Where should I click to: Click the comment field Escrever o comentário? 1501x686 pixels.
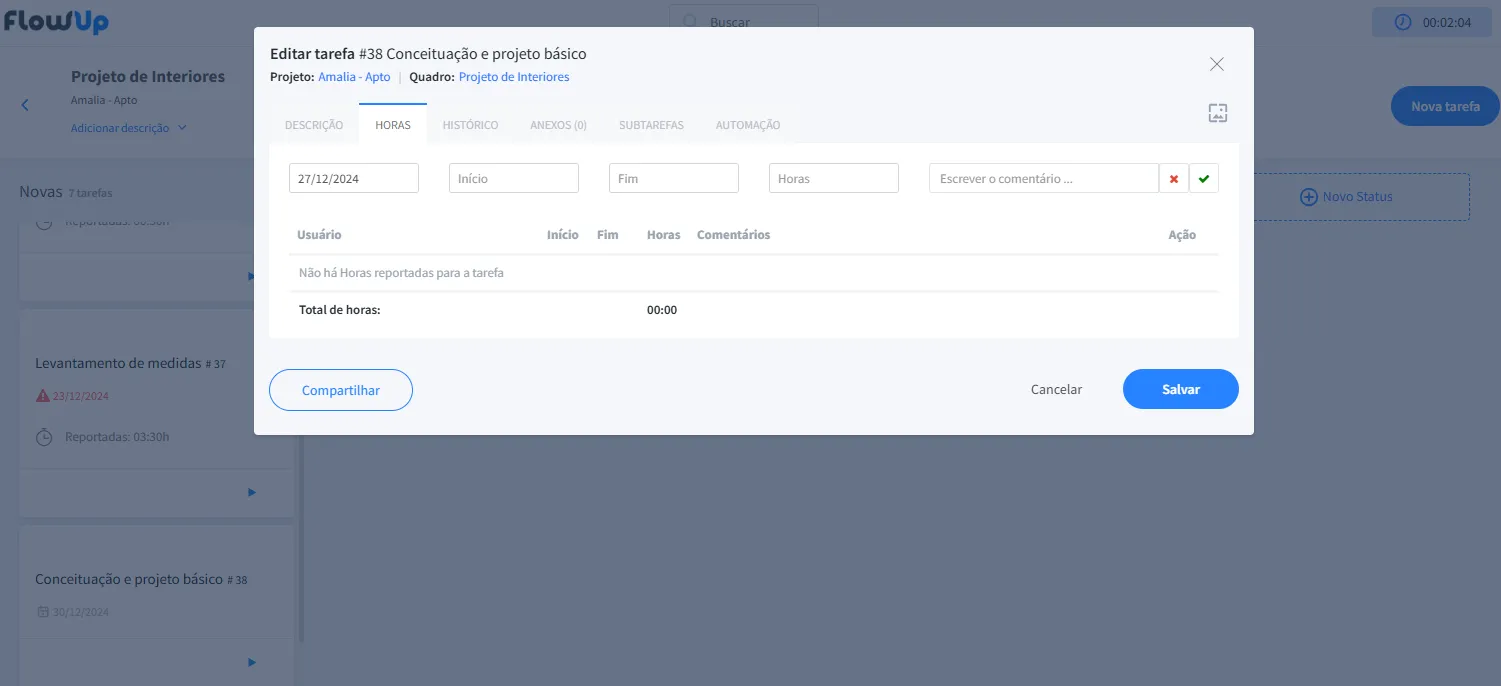pyautogui.click(x=1043, y=179)
